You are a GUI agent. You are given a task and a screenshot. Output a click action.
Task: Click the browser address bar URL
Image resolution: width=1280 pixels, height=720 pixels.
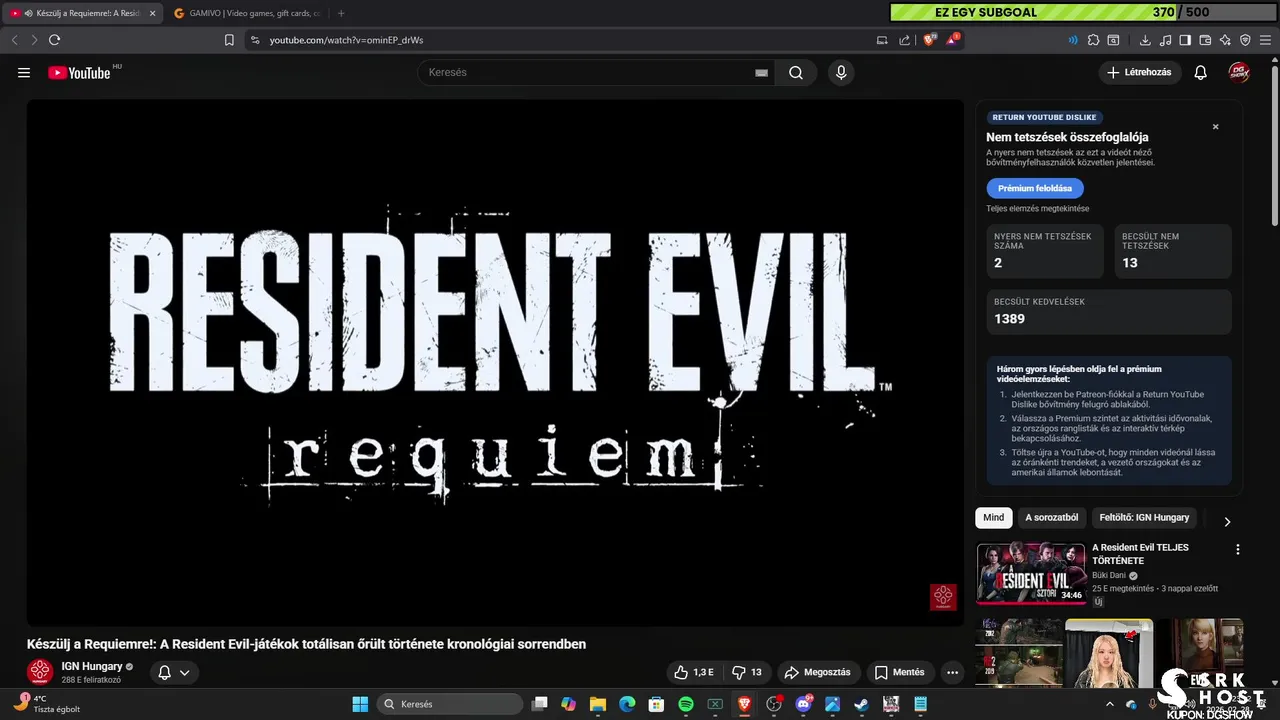[346, 40]
